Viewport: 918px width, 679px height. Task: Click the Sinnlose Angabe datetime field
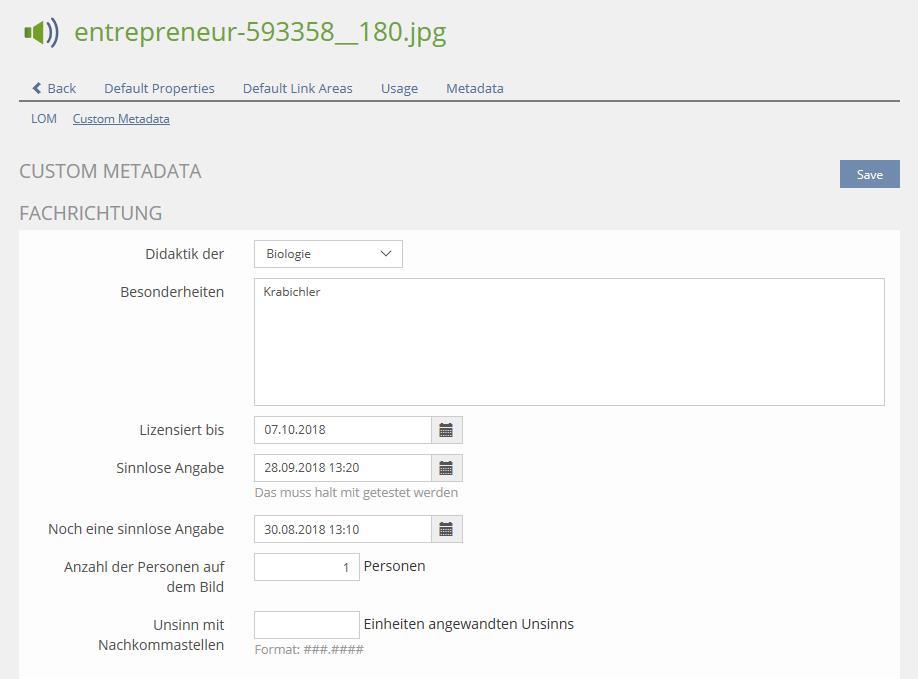(x=342, y=468)
